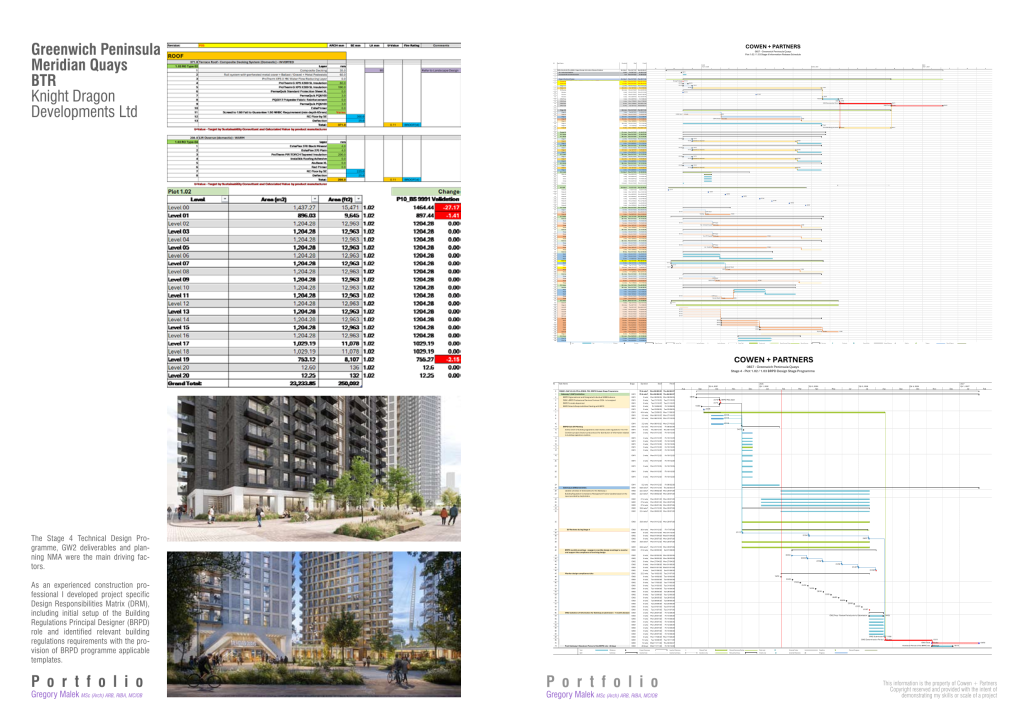
Task: Select the 'Level 19' row label
Action: pos(179,359)
